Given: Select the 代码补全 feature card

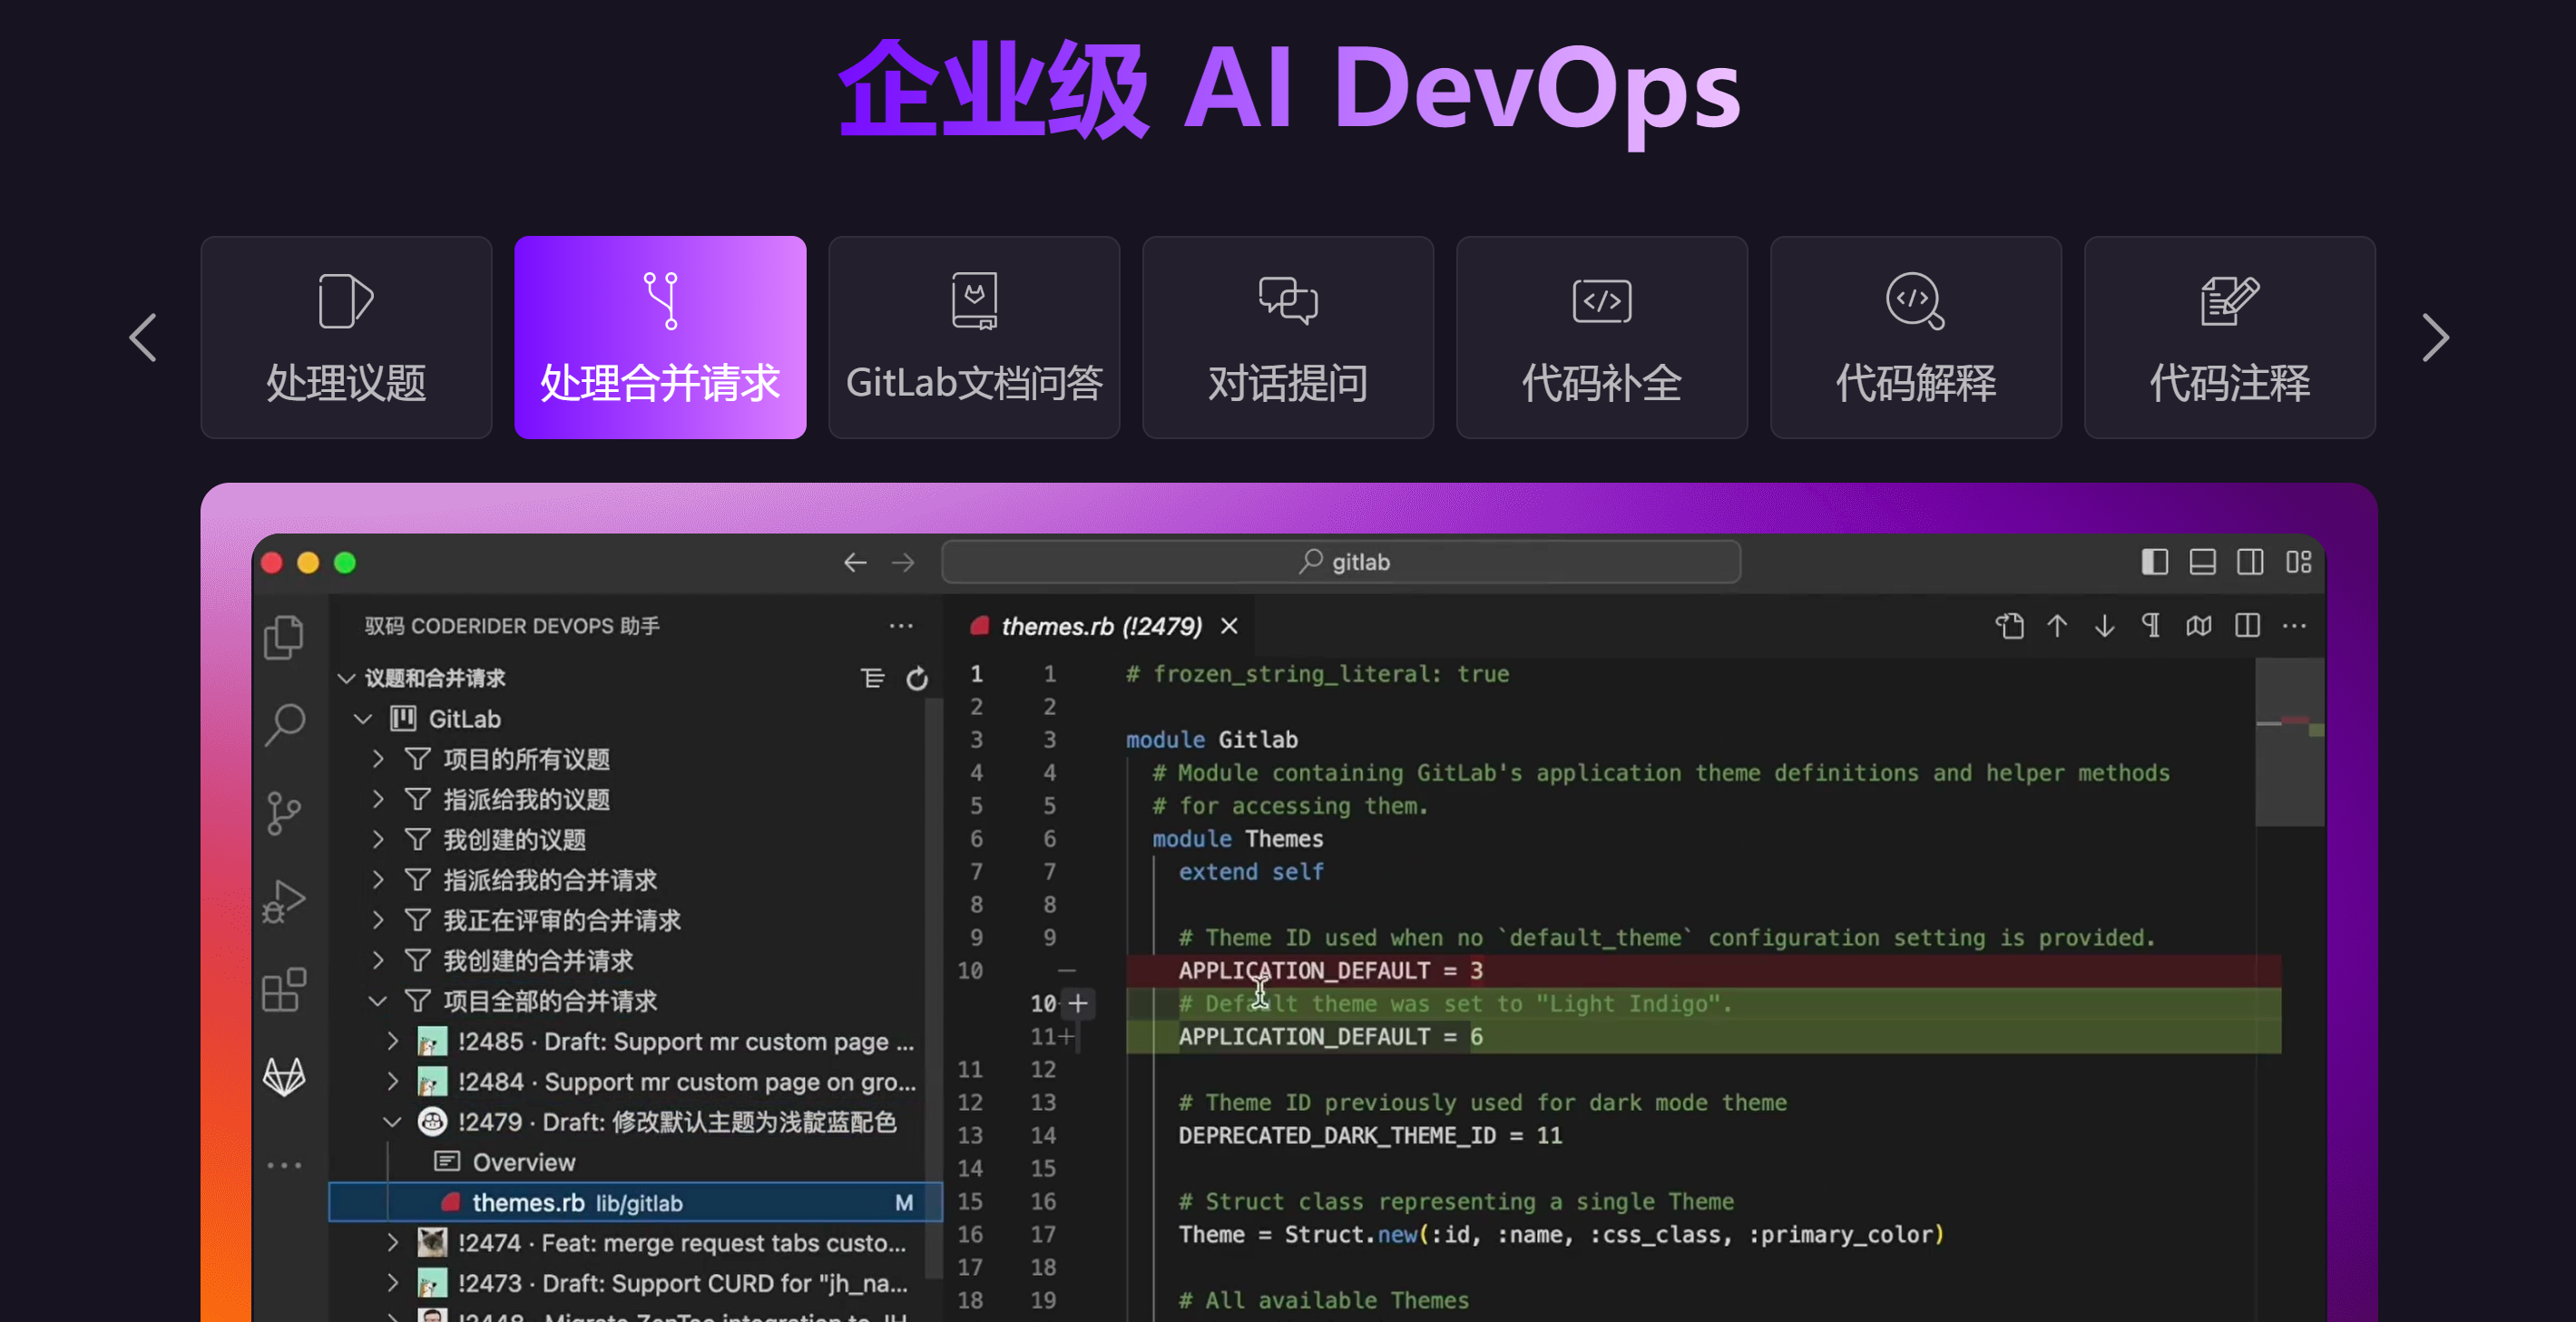Looking at the screenshot, I should click(1601, 338).
